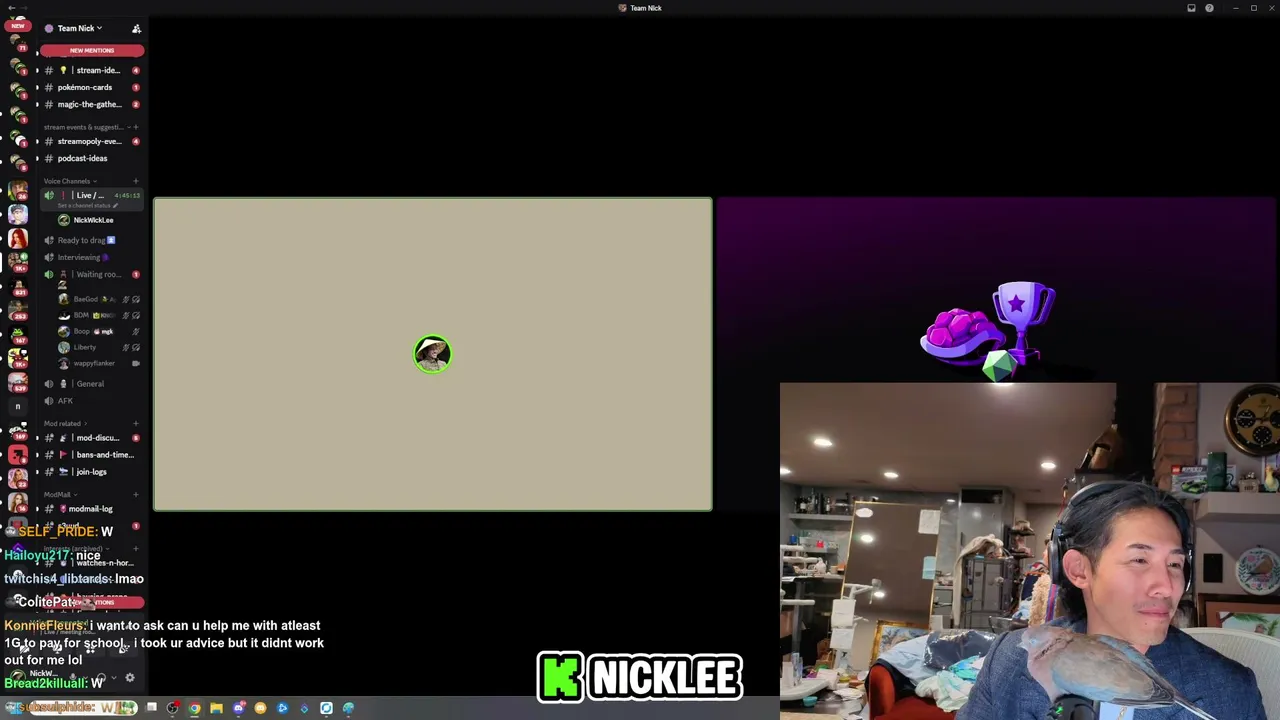This screenshot has height=720, width=1280.
Task: Open the bans-and-timeouts channel
Action: [x=92, y=455]
